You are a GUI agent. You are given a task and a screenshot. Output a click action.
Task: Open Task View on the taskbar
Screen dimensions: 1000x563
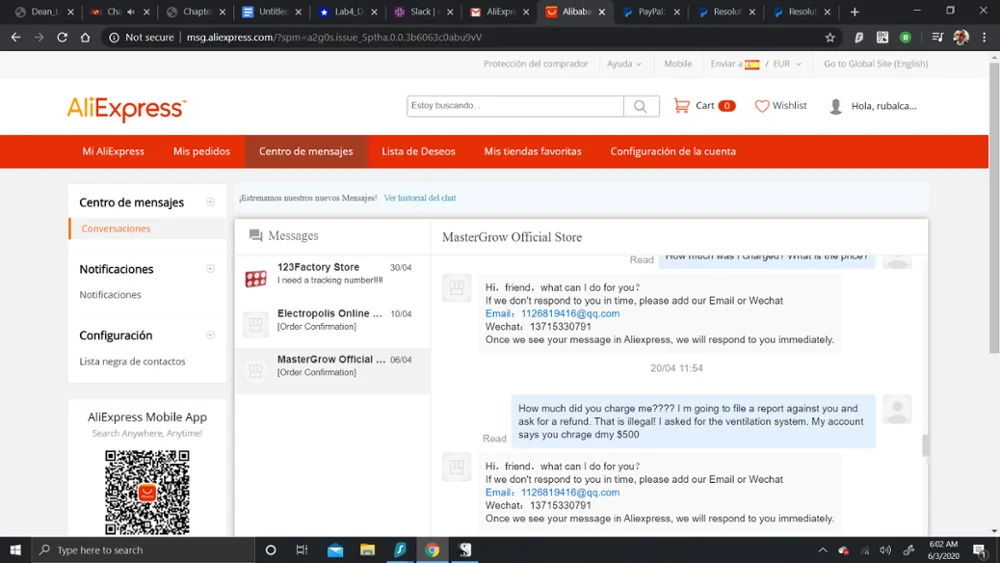tap(302, 550)
